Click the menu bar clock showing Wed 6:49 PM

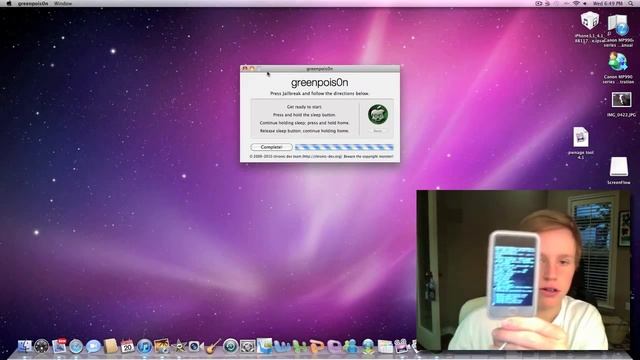[608, 3]
